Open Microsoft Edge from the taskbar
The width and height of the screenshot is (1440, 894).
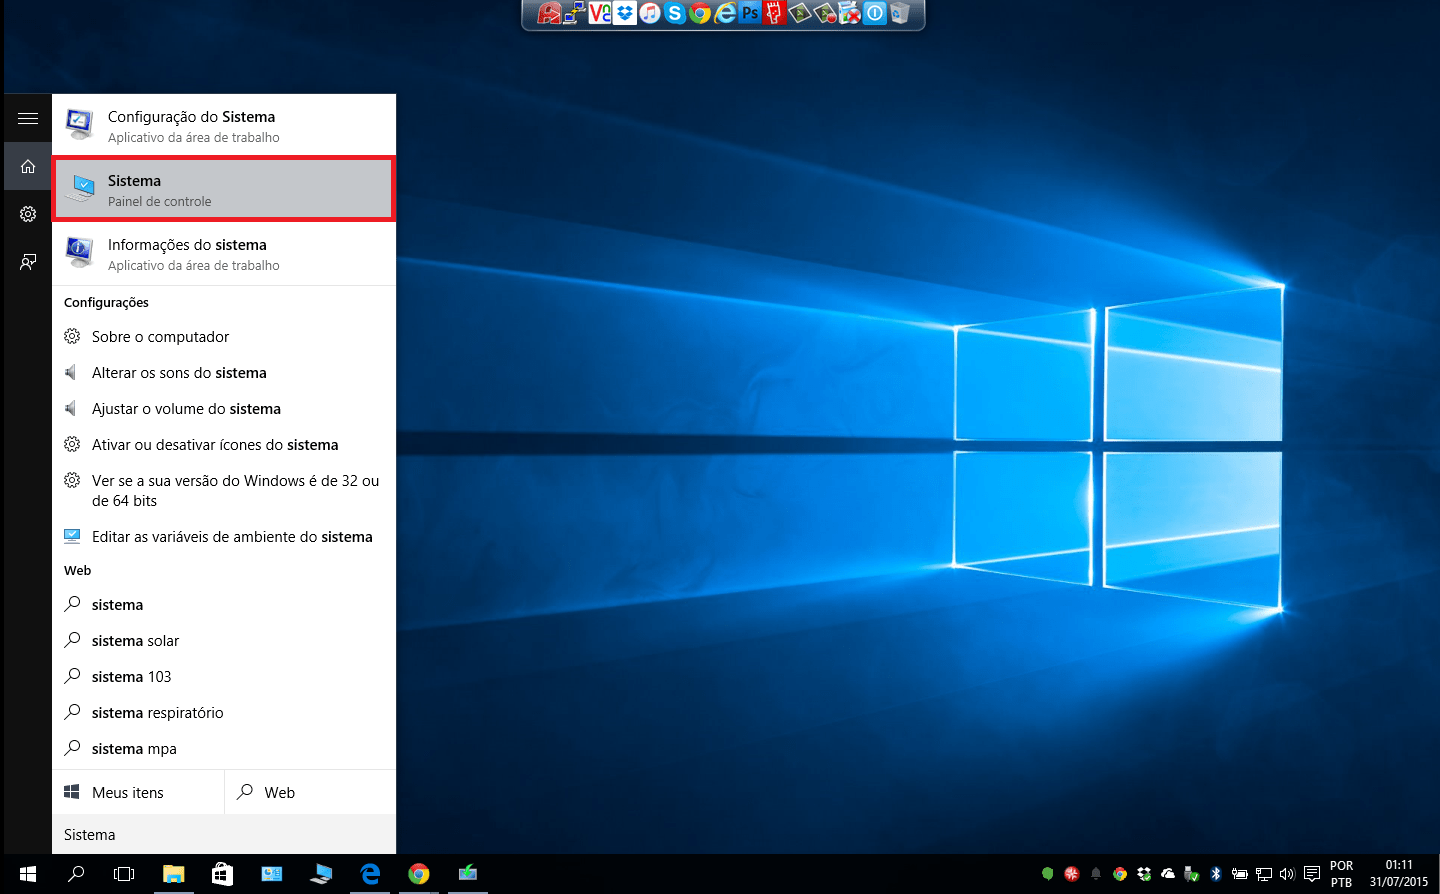370,874
